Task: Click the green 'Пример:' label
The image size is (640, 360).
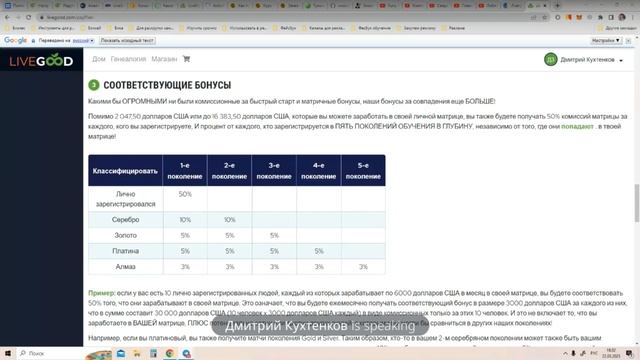Action: tap(102, 293)
